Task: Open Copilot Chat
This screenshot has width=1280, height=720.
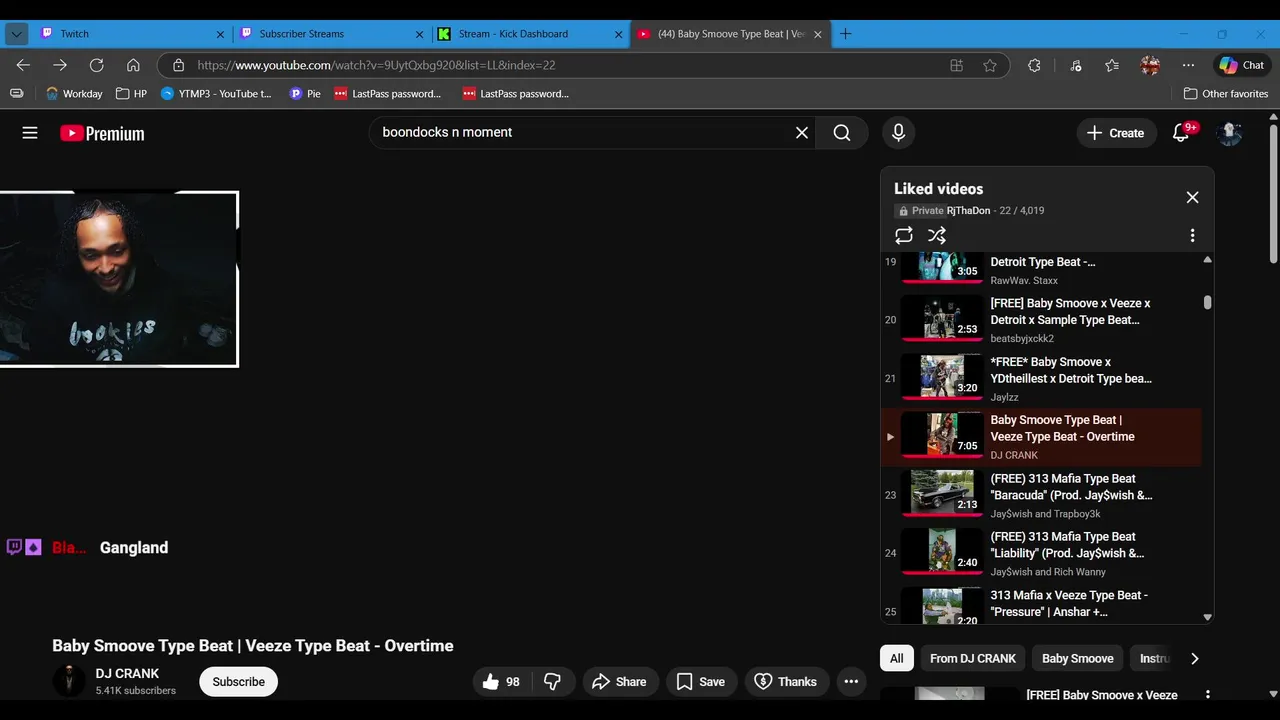Action: click(x=1241, y=65)
